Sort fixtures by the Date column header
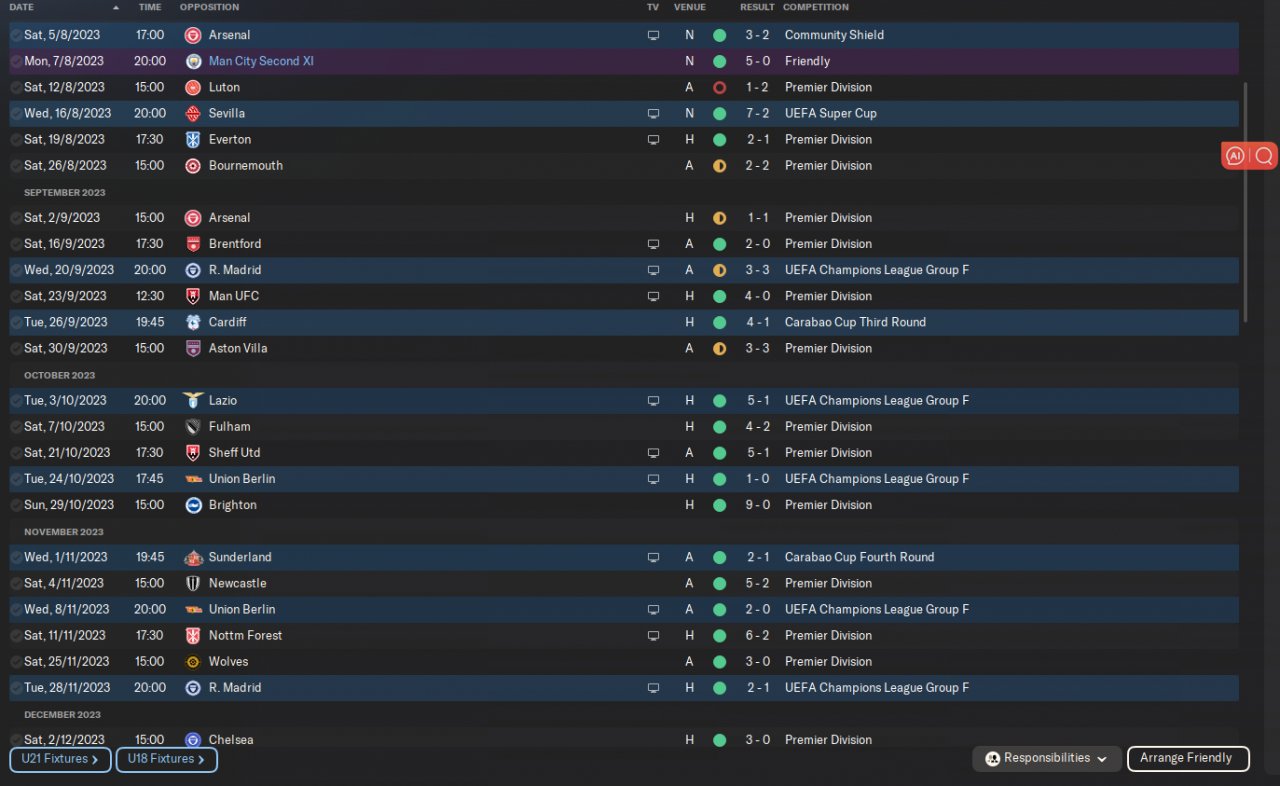Screen dimensions: 1280x786 click(21, 7)
